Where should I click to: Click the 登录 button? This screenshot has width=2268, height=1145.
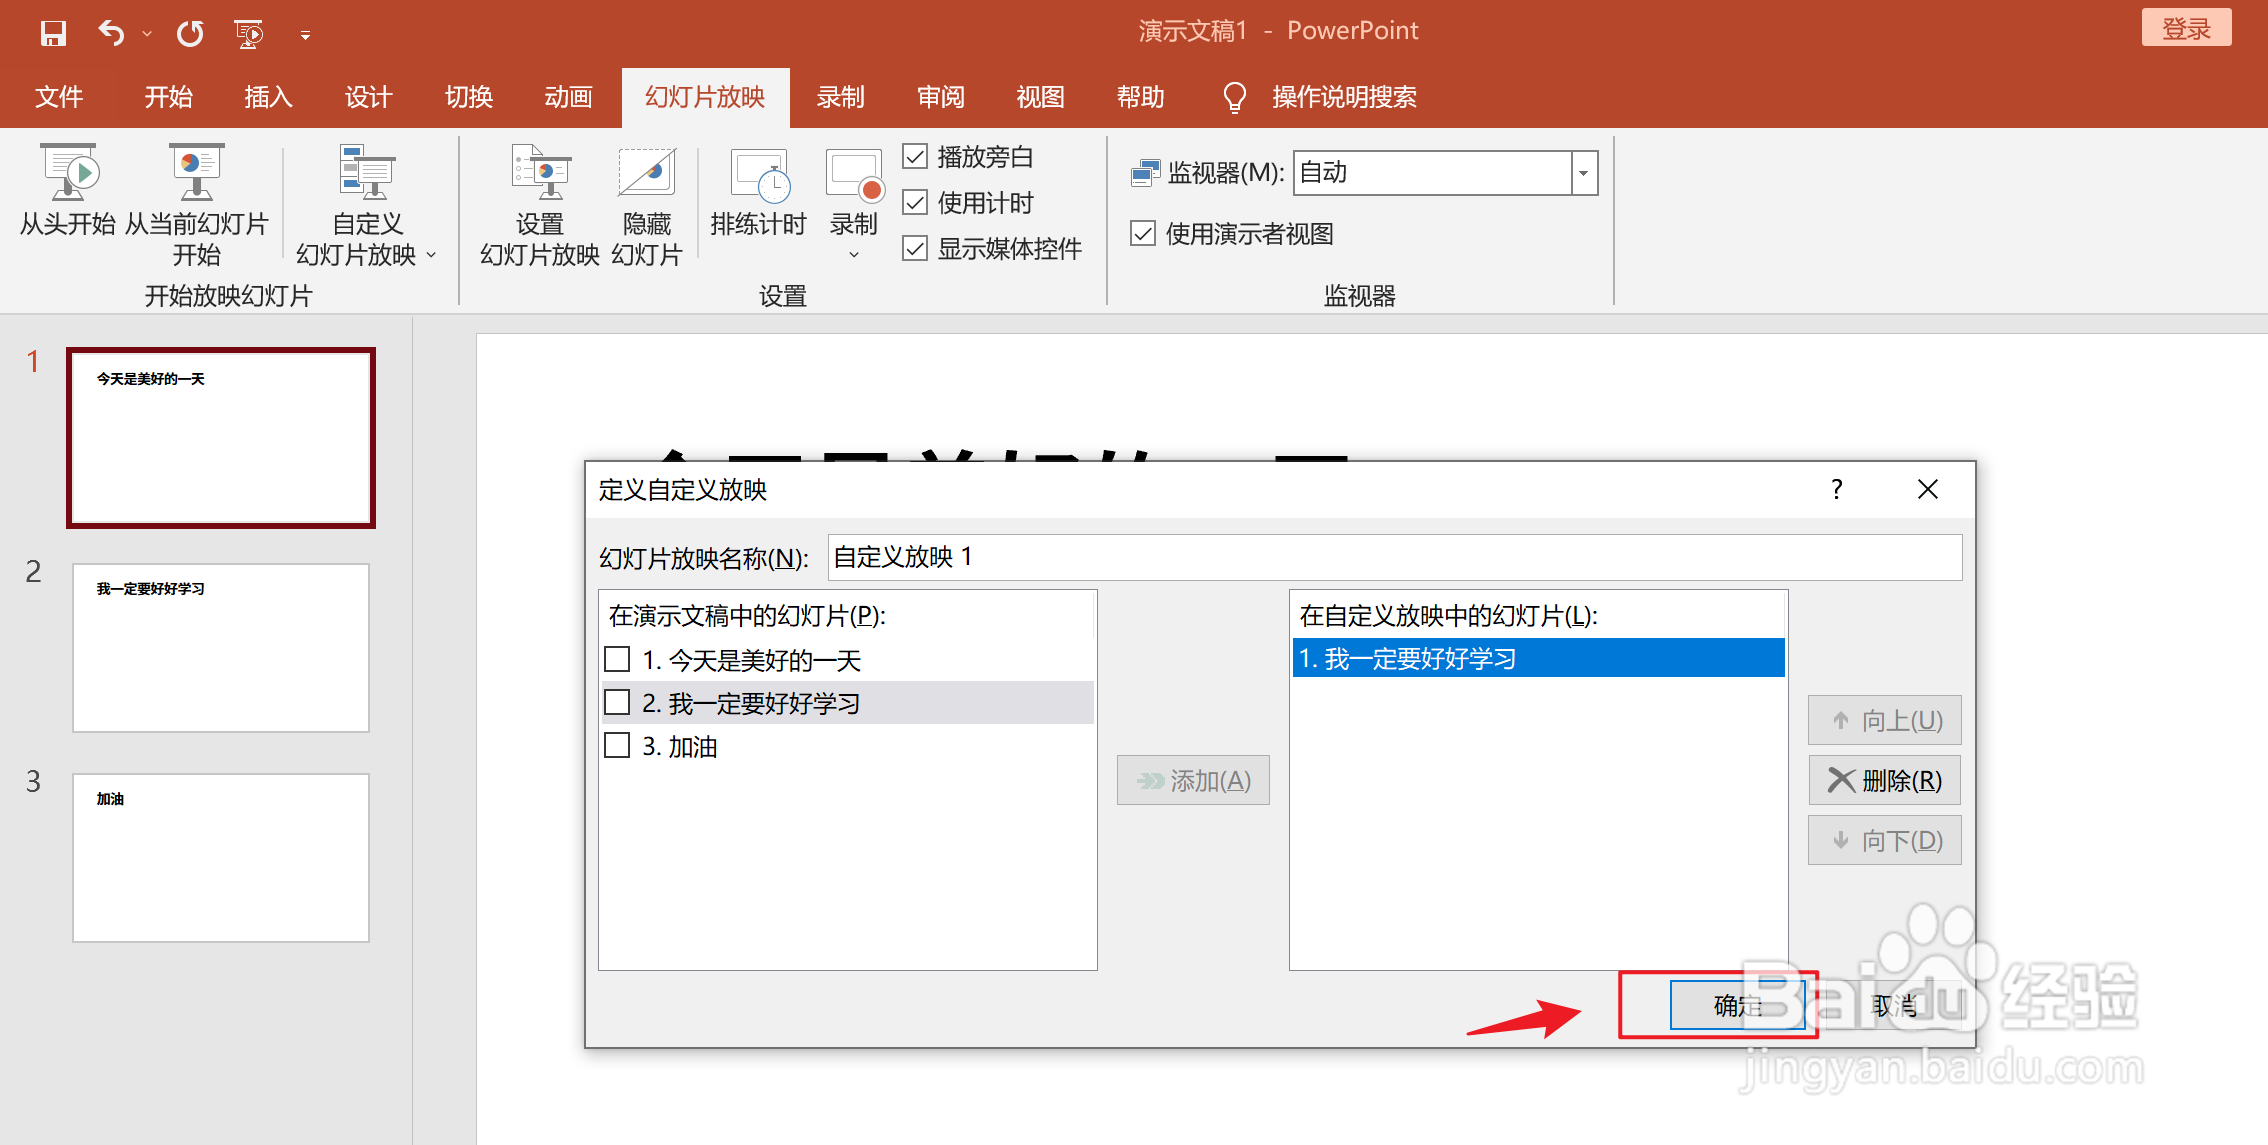pos(2186,28)
